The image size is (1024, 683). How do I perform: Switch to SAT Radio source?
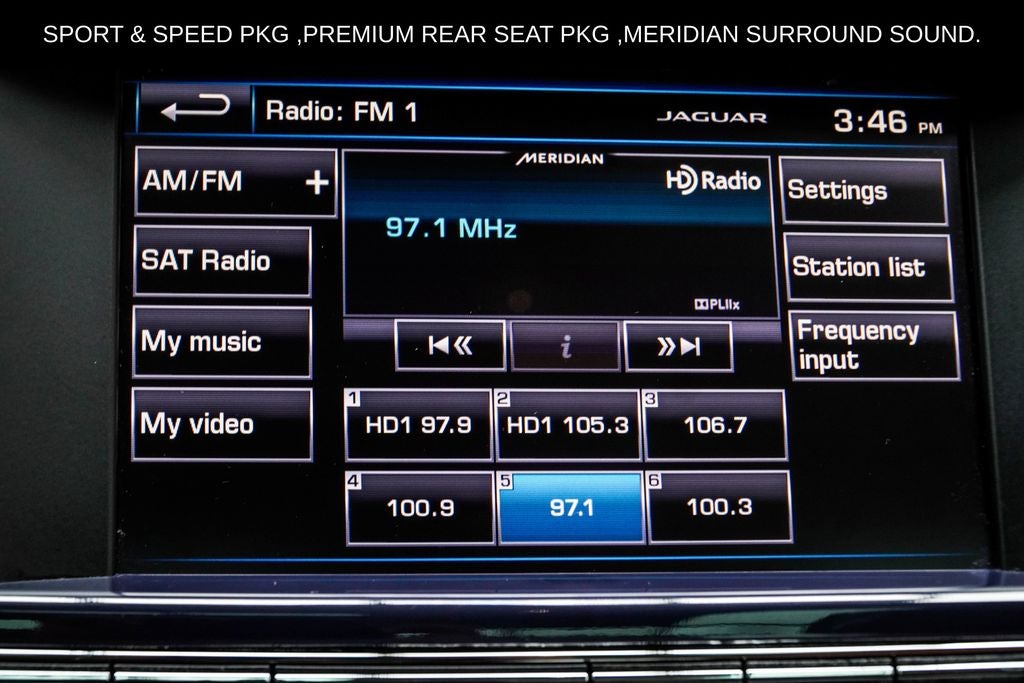(222, 261)
